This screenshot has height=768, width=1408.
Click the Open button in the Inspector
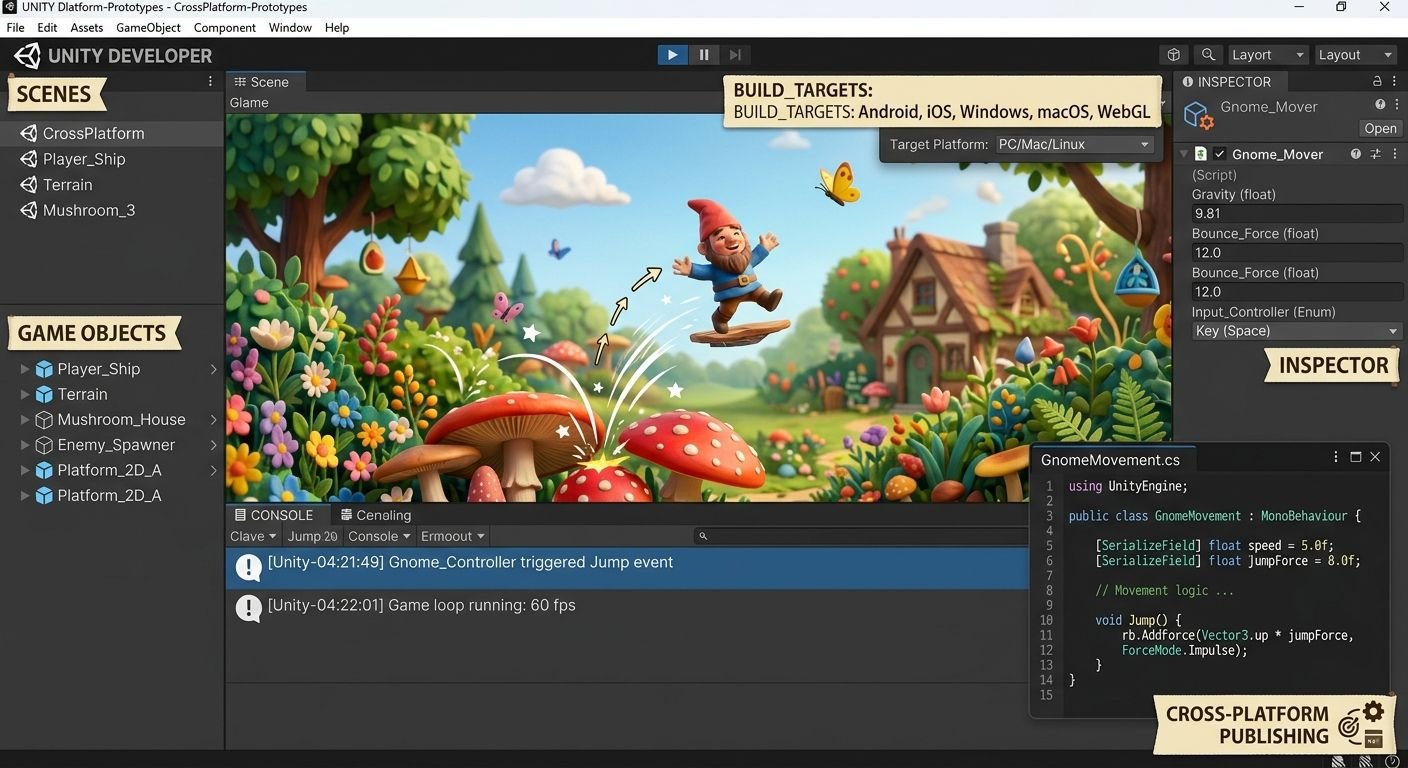click(x=1380, y=128)
